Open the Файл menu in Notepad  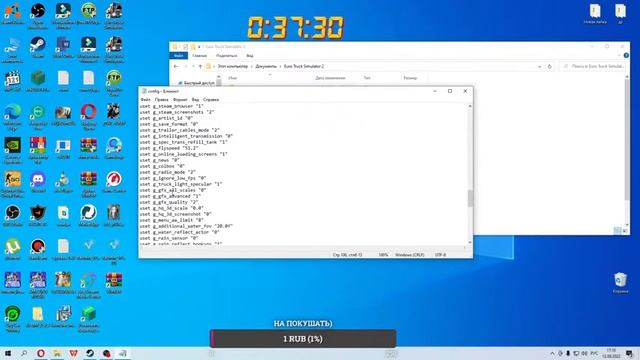point(145,100)
